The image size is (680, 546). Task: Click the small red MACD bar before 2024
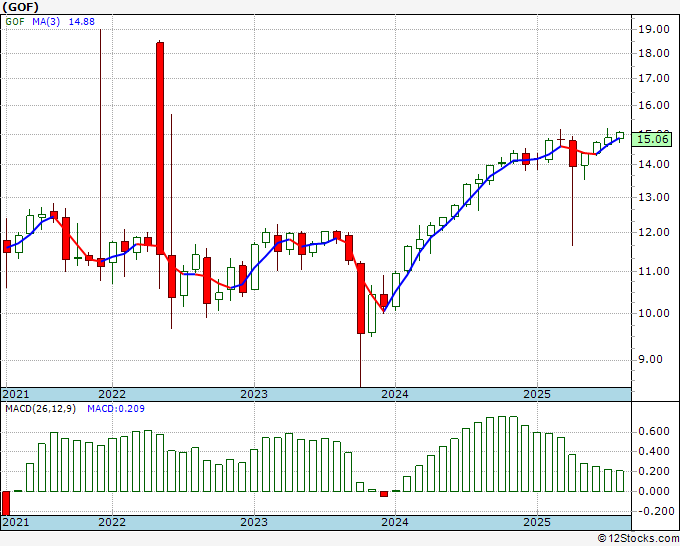[x=384, y=494]
